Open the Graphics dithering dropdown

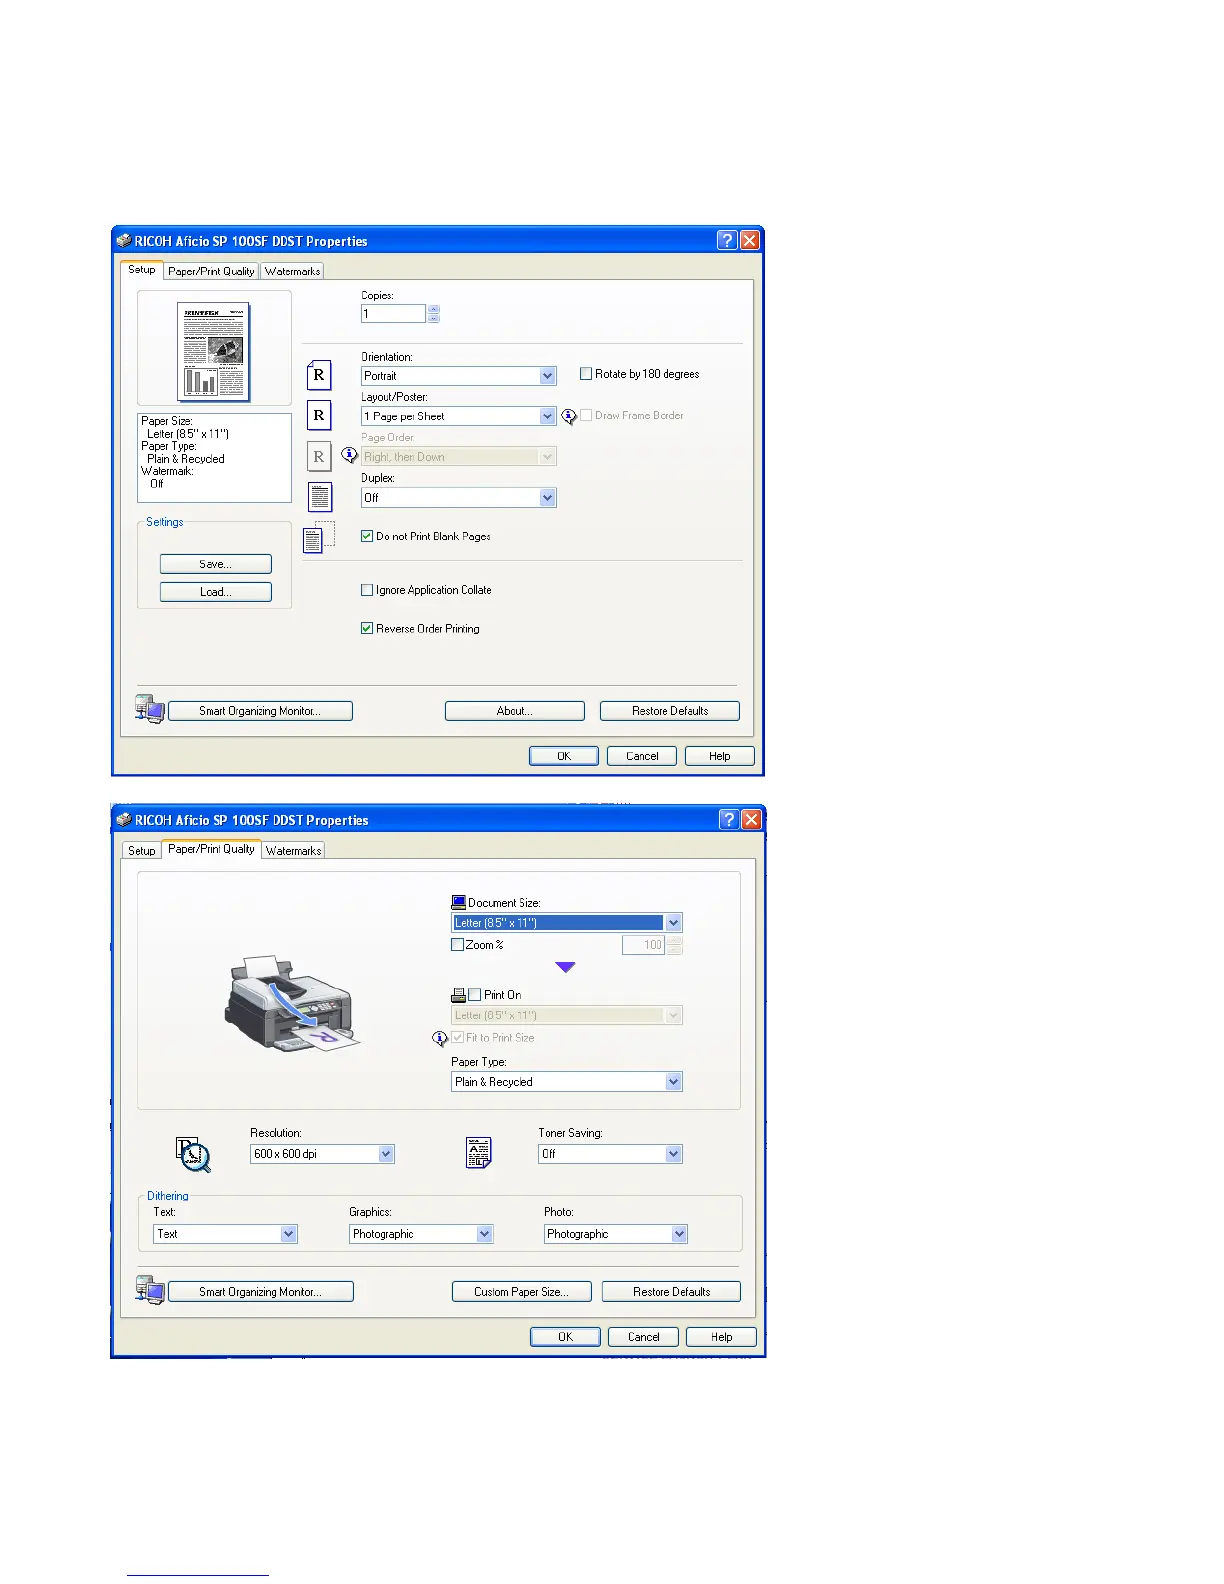point(421,1234)
